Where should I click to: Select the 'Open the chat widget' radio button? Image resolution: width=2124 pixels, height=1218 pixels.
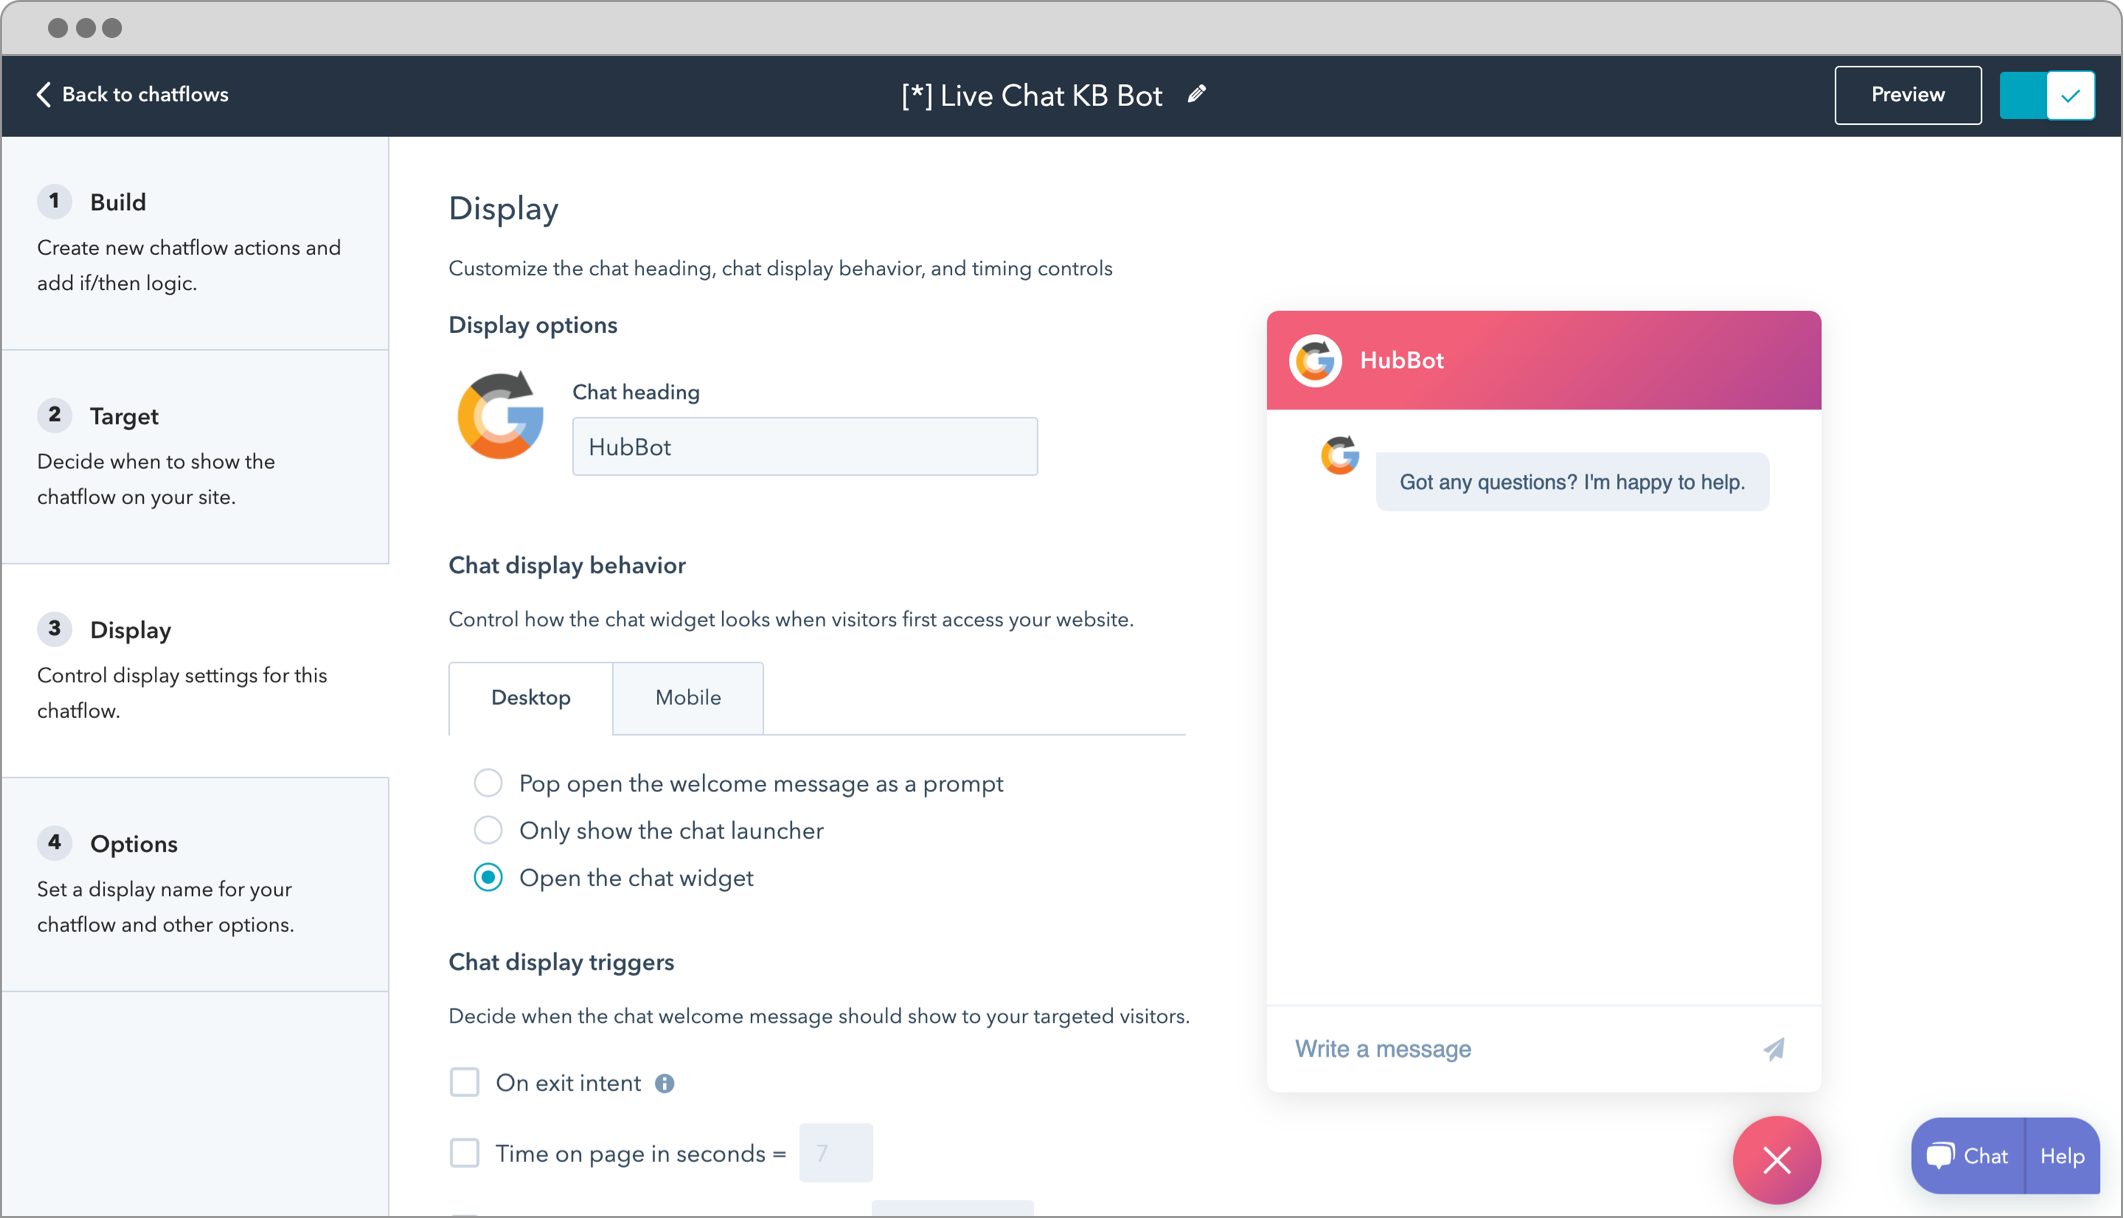(489, 877)
